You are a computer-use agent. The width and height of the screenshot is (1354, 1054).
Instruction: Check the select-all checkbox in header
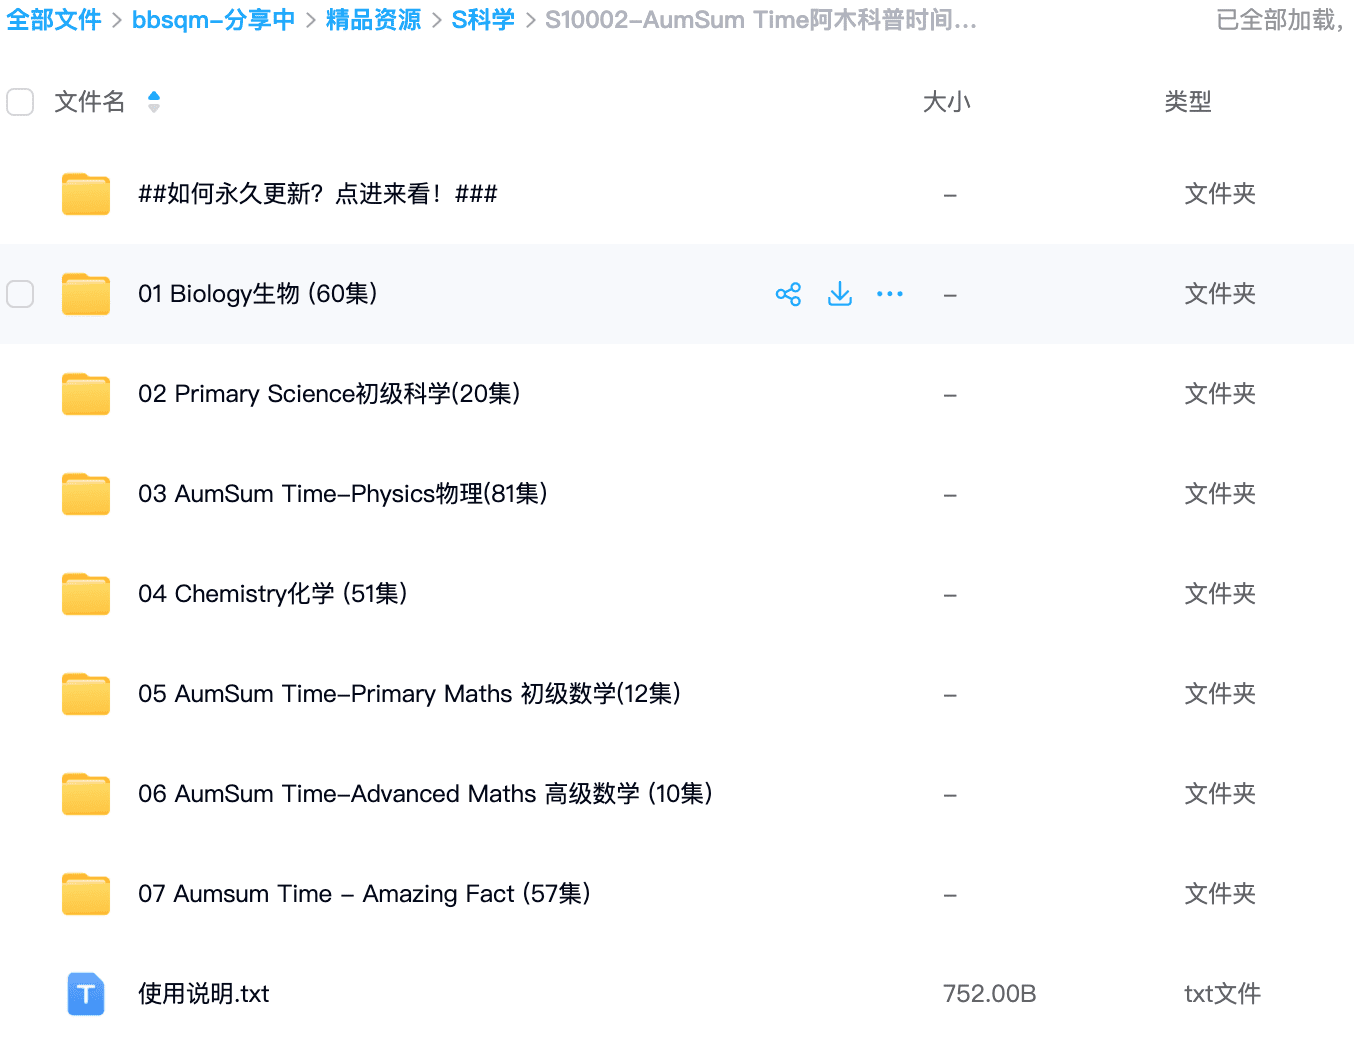click(x=20, y=102)
